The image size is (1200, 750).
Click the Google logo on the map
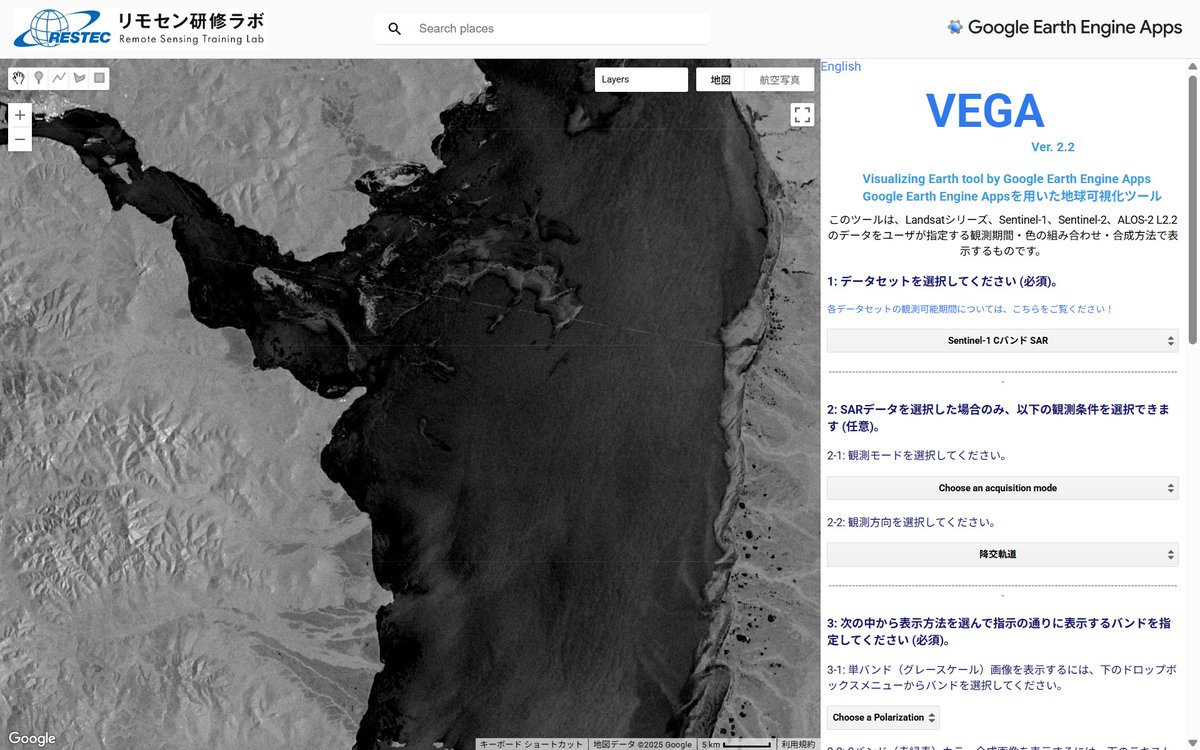point(32,738)
